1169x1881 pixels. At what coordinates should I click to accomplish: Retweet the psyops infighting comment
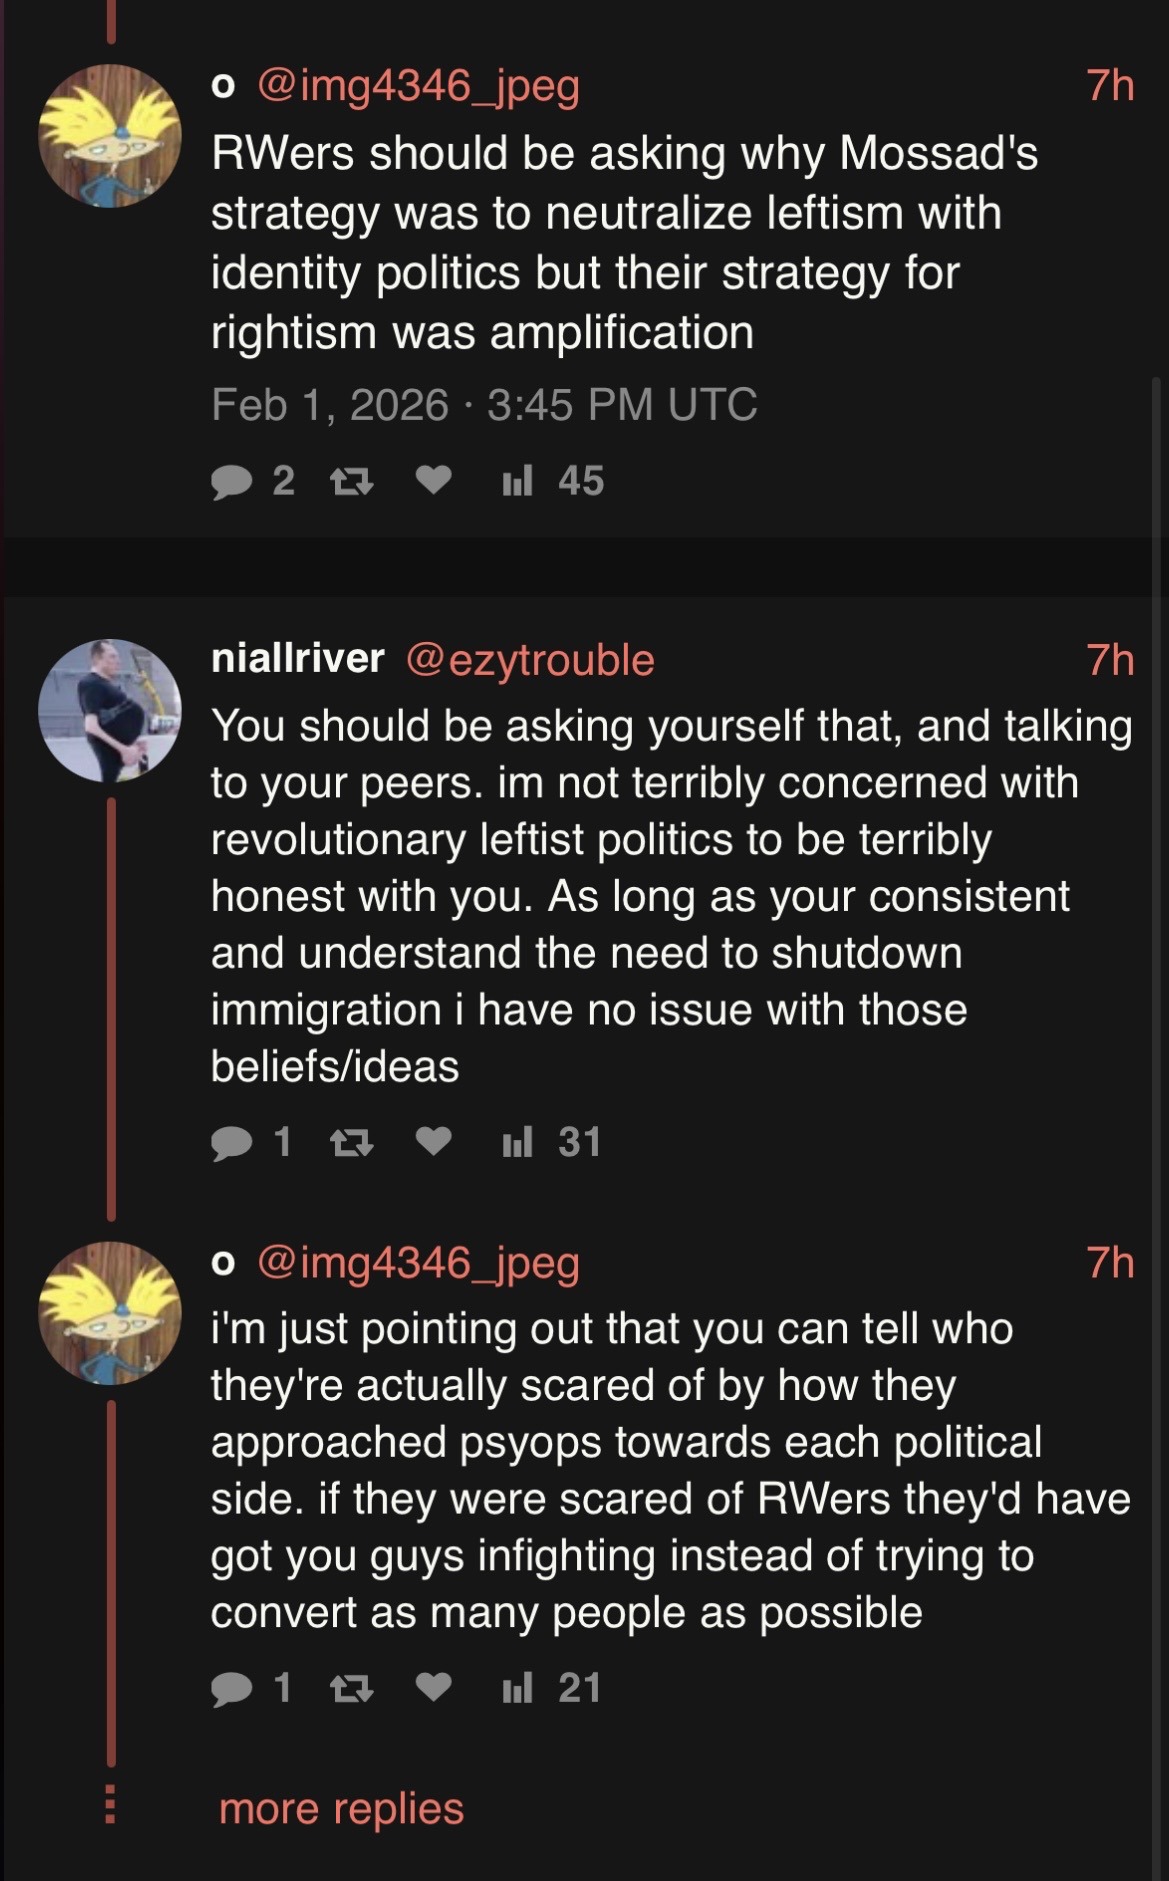(x=351, y=1688)
